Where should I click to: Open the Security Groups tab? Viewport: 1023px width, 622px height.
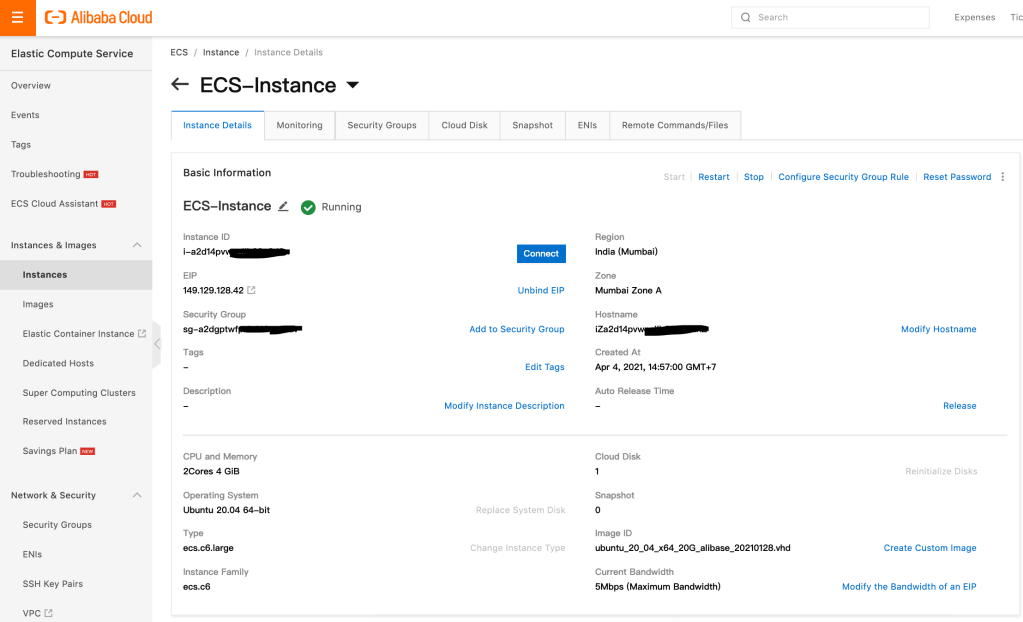point(381,126)
